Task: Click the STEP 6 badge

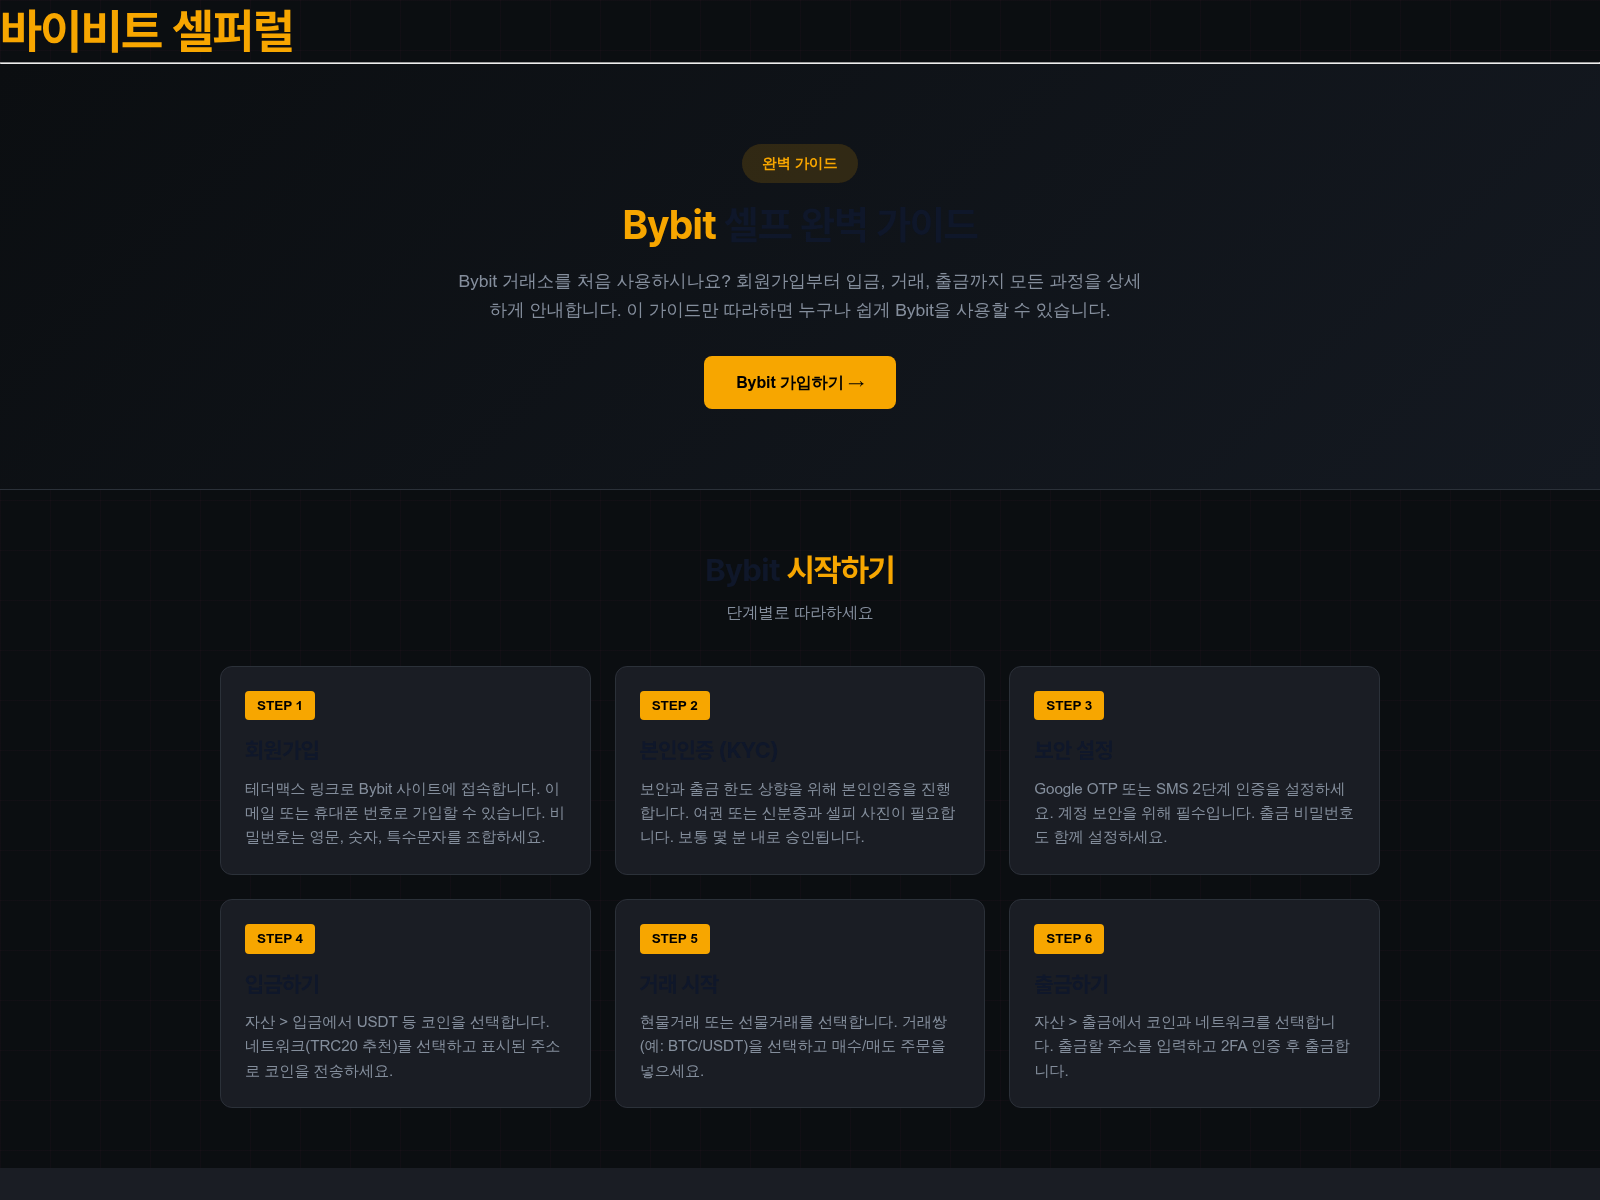Action: (1069, 938)
